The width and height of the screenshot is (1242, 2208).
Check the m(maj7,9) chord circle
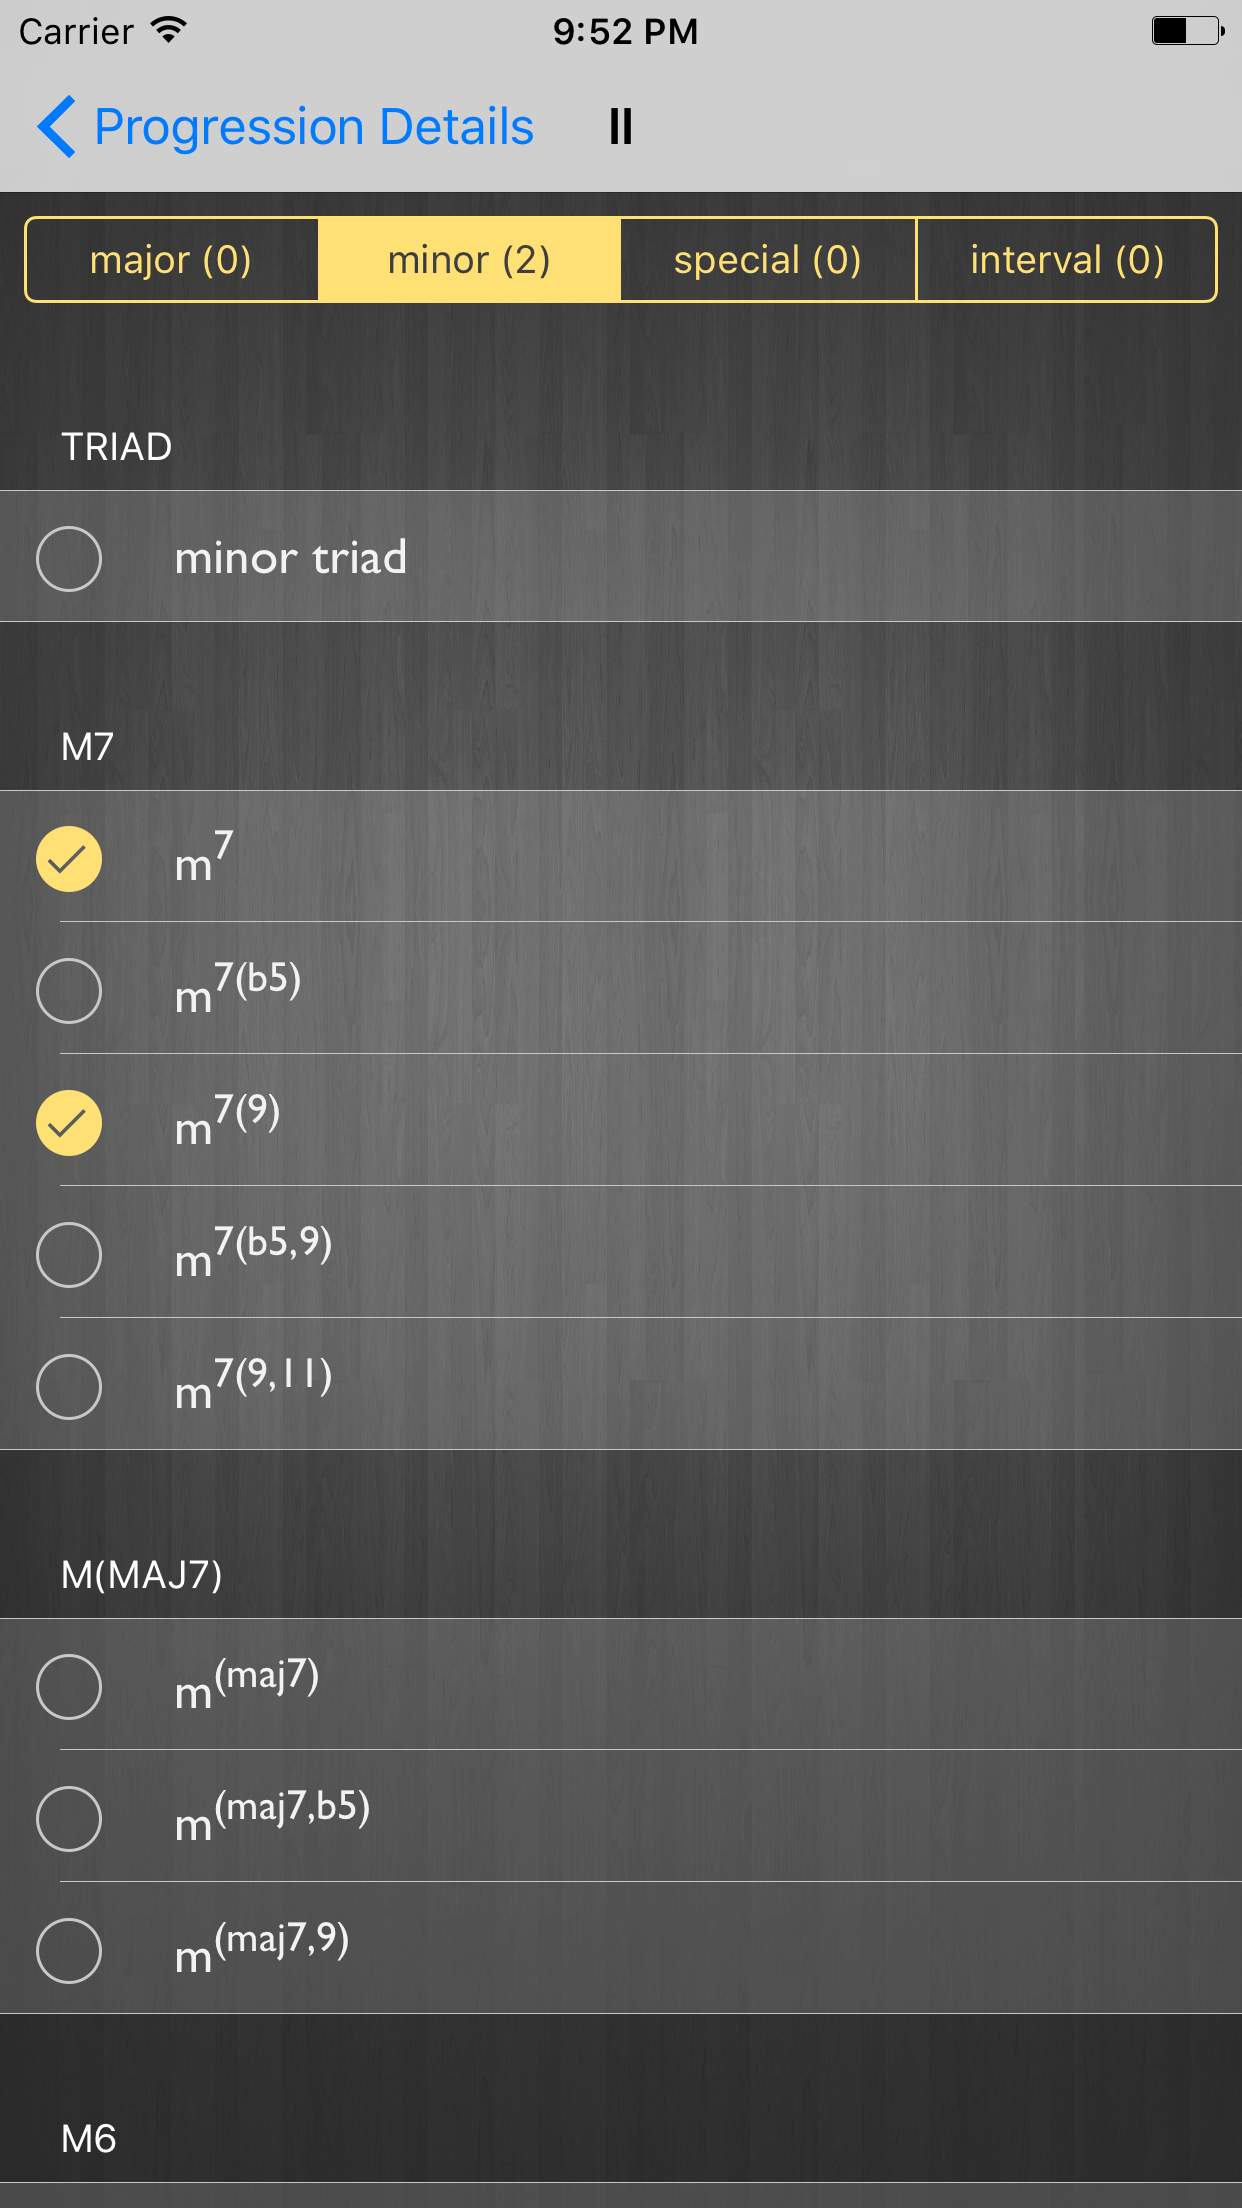pos(69,1951)
